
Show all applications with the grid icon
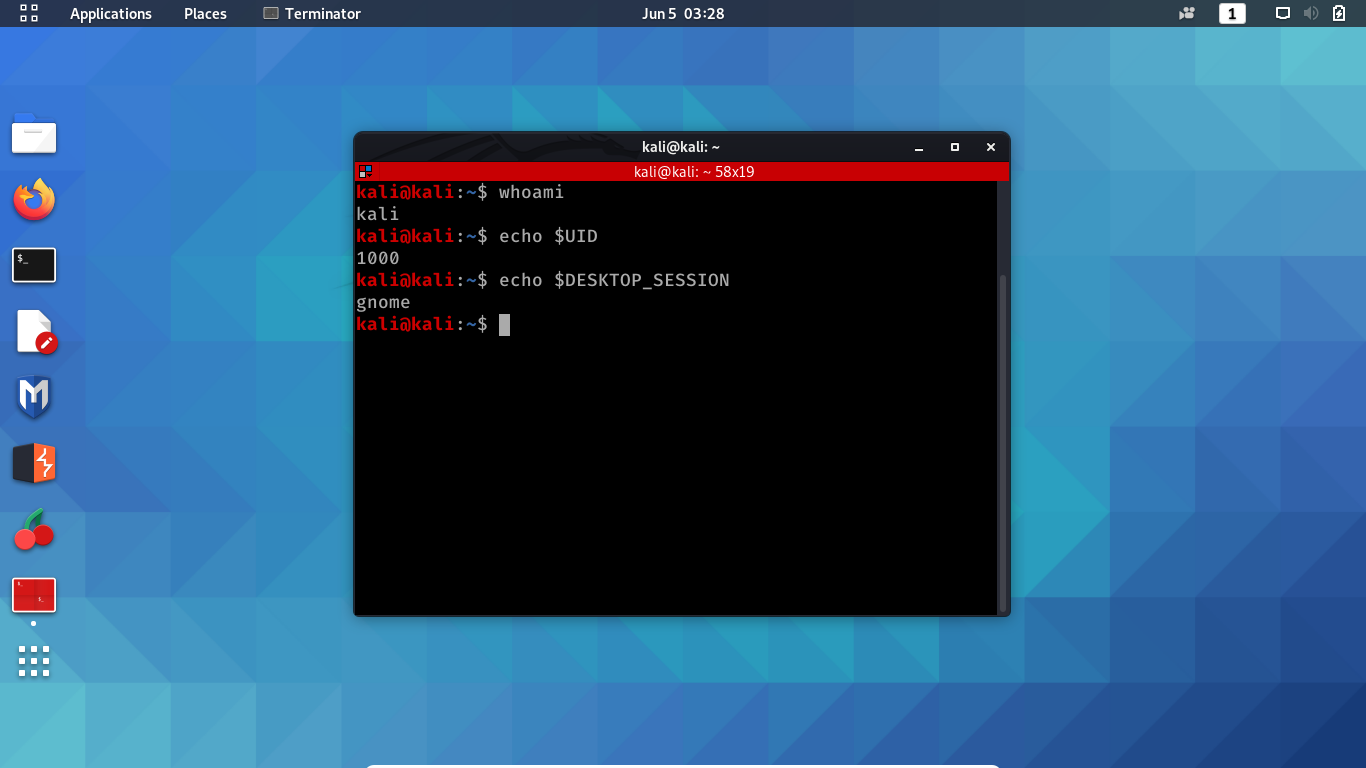coord(33,660)
